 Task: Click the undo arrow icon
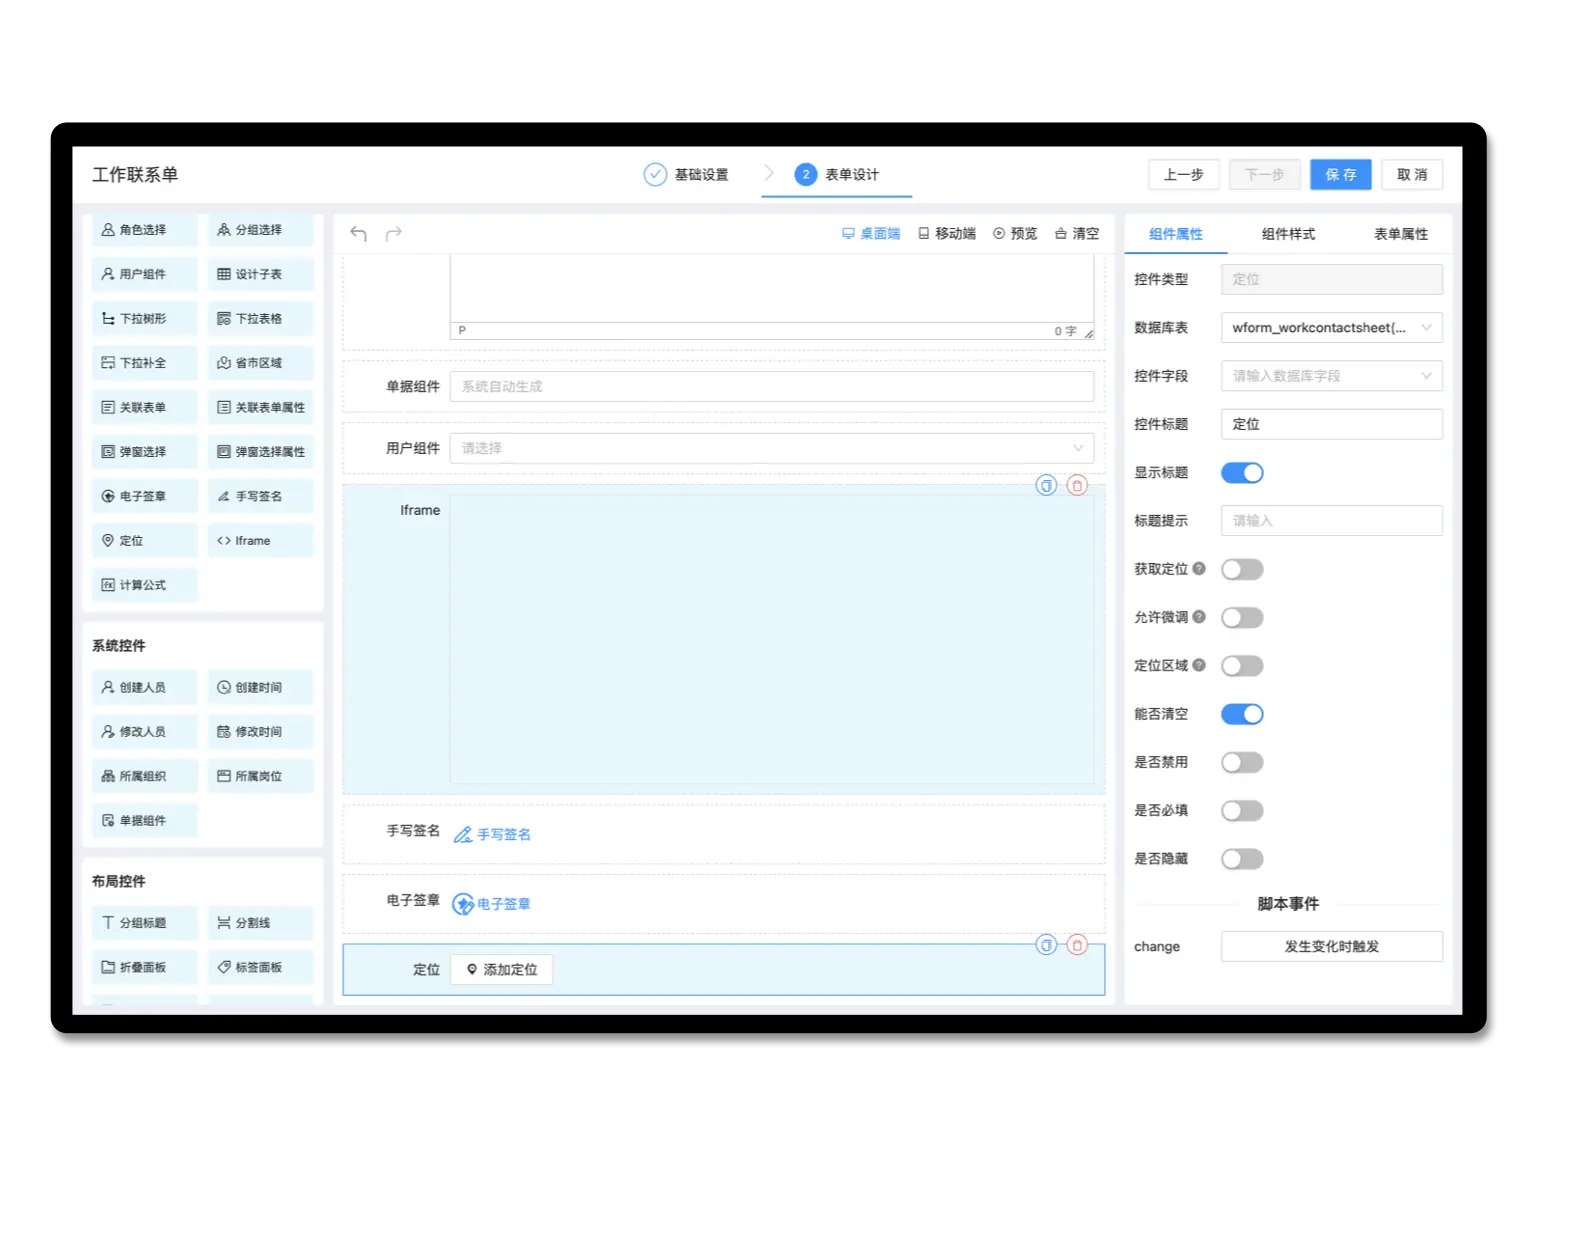(358, 234)
